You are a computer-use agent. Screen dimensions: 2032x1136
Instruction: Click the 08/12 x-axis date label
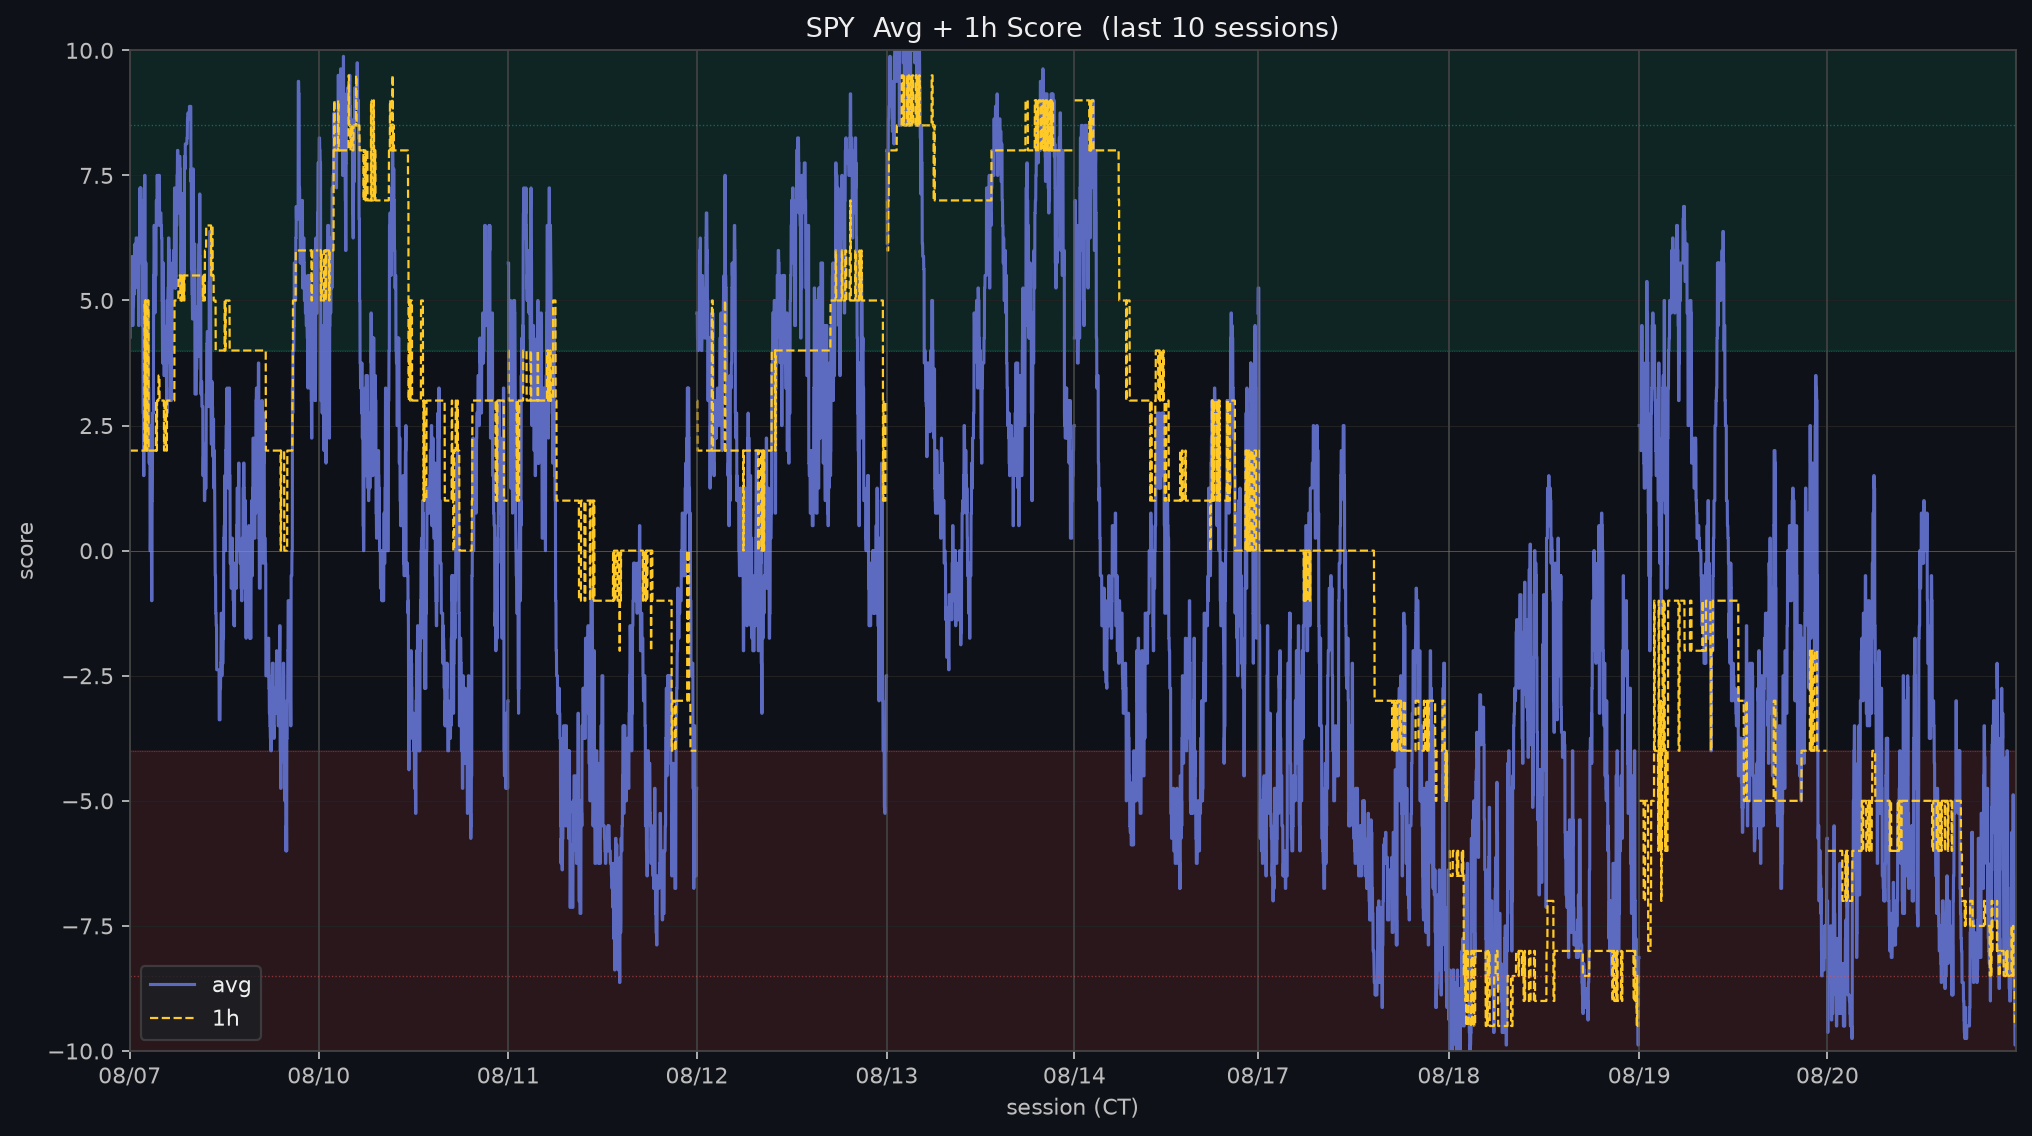pos(697,1076)
